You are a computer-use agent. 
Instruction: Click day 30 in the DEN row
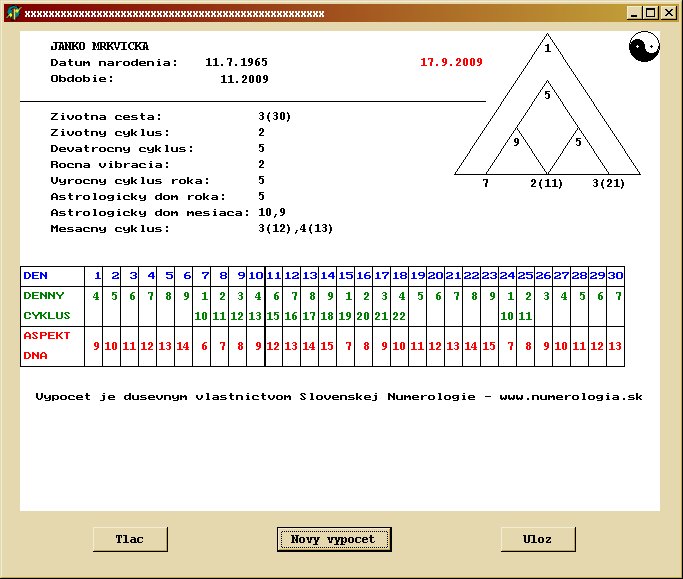(615, 276)
